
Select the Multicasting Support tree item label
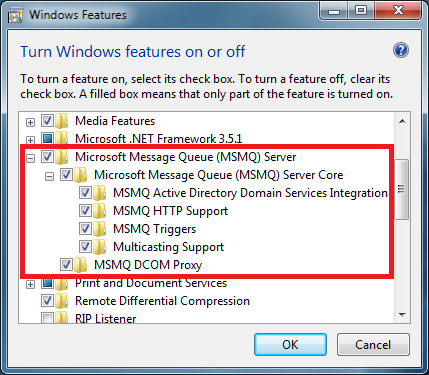[x=169, y=247]
